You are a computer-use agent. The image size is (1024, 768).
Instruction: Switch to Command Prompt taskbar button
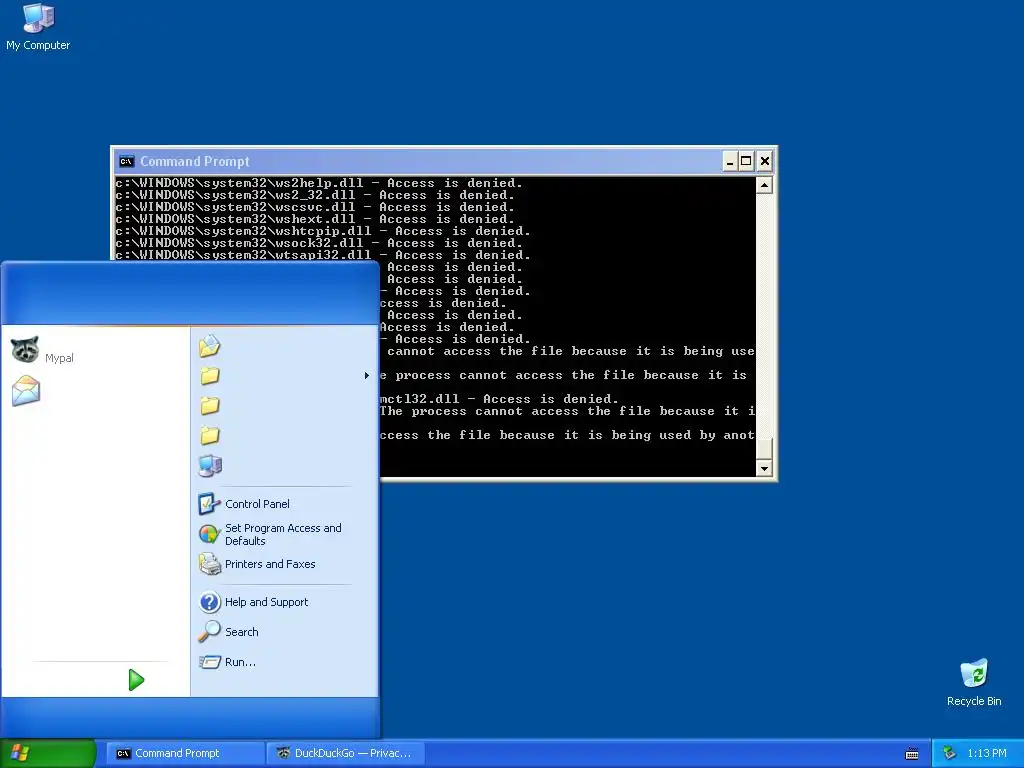pos(185,753)
